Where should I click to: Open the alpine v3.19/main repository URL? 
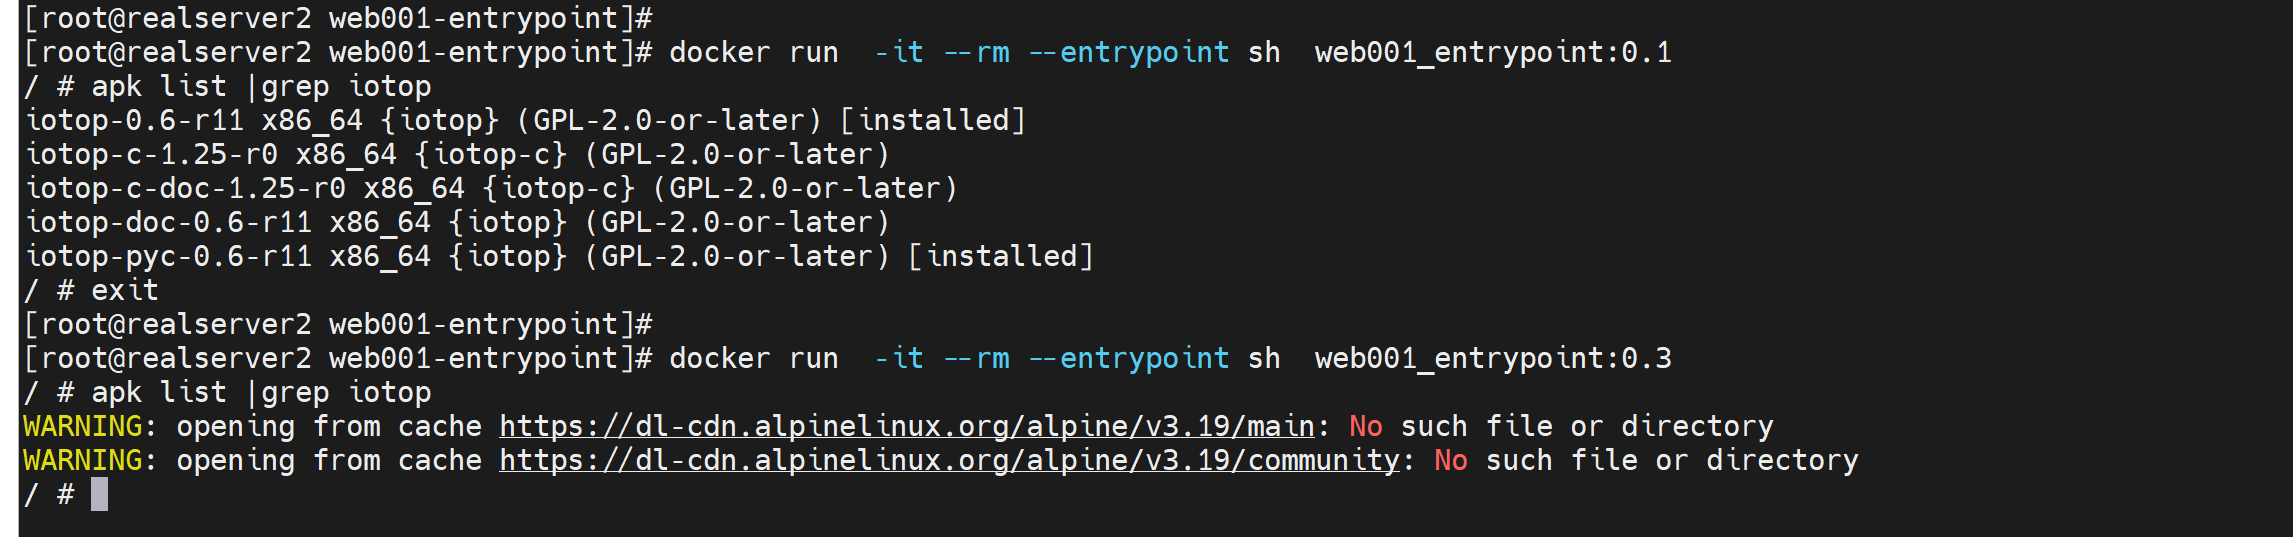(x=906, y=427)
